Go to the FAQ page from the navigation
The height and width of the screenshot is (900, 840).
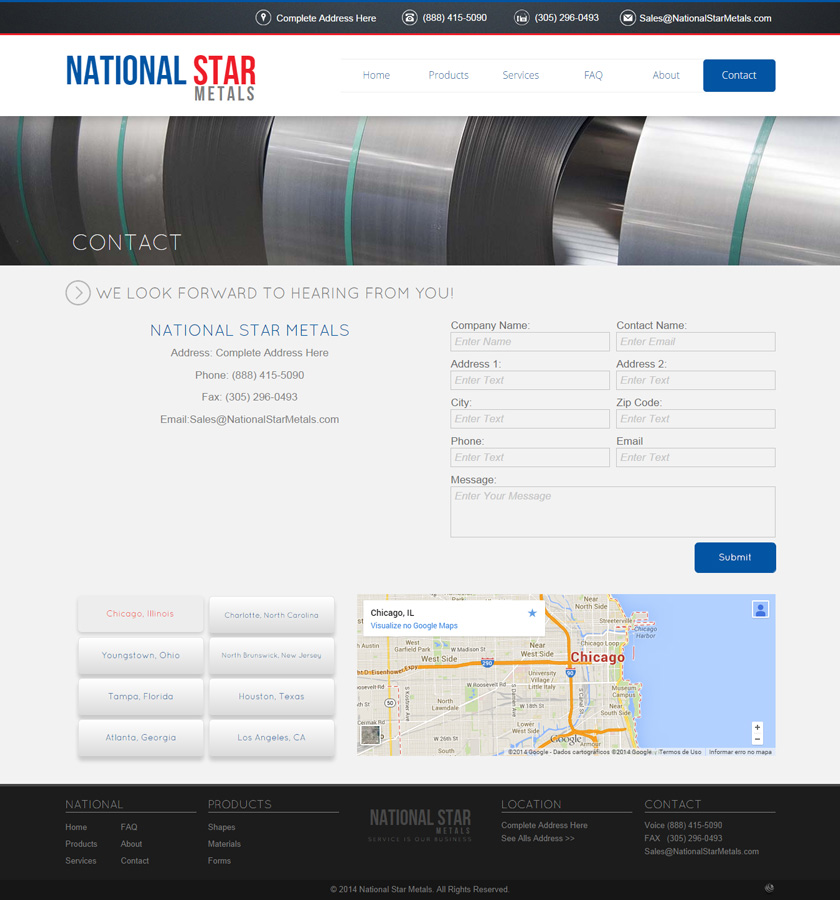pyautogui.click(x=593, y=75)
